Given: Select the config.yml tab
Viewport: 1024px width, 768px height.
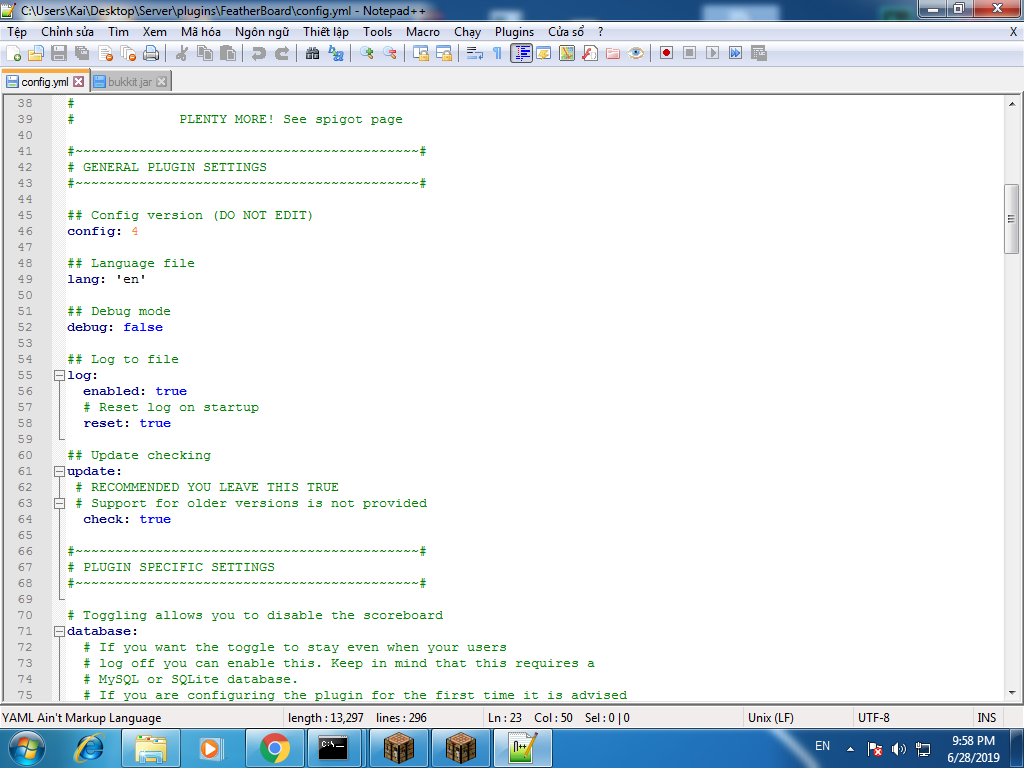Looking at the screenshot, I should point(44,82).
